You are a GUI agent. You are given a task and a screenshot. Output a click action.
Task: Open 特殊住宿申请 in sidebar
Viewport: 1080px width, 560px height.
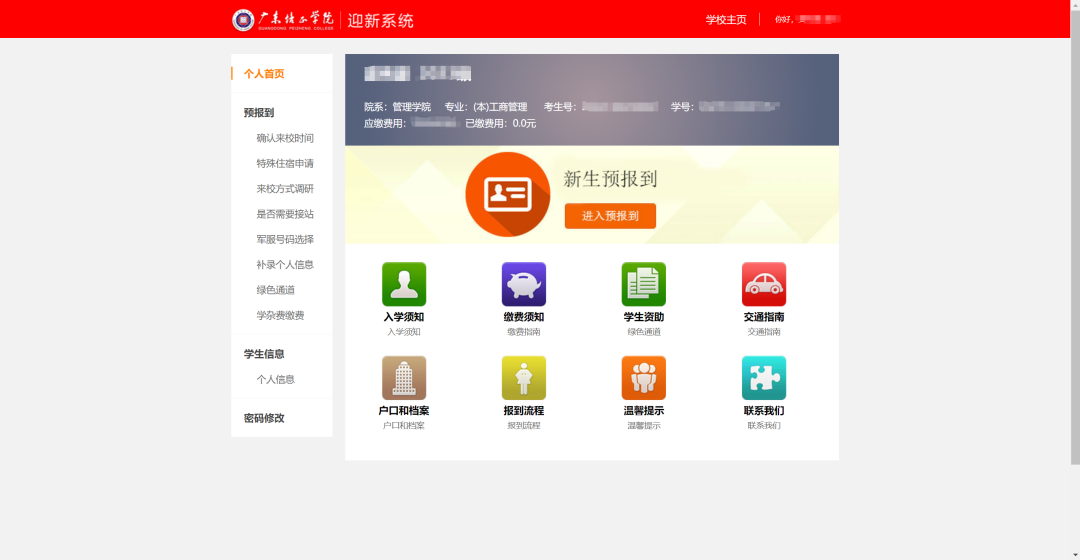click(x=285, y=163)
